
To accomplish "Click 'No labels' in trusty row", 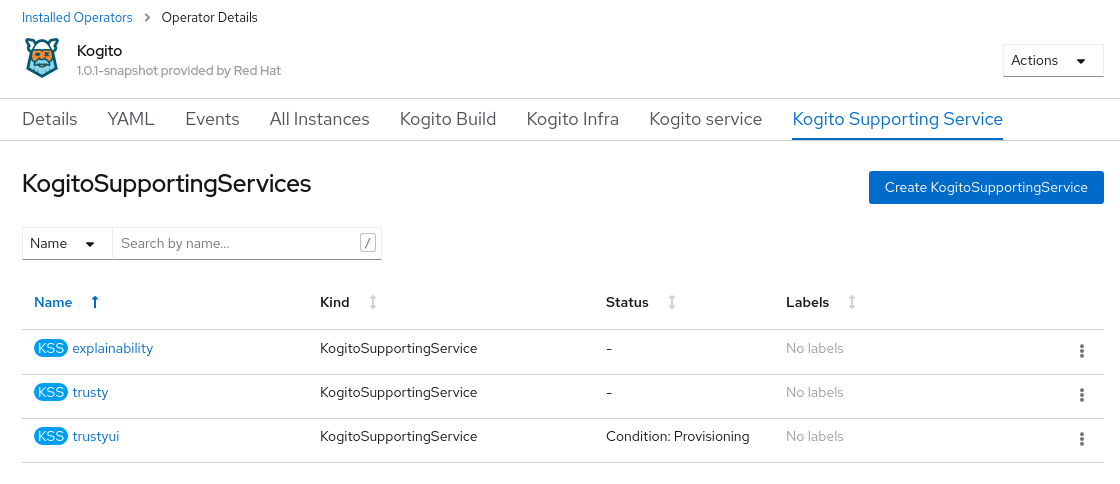I will point(814,393).
